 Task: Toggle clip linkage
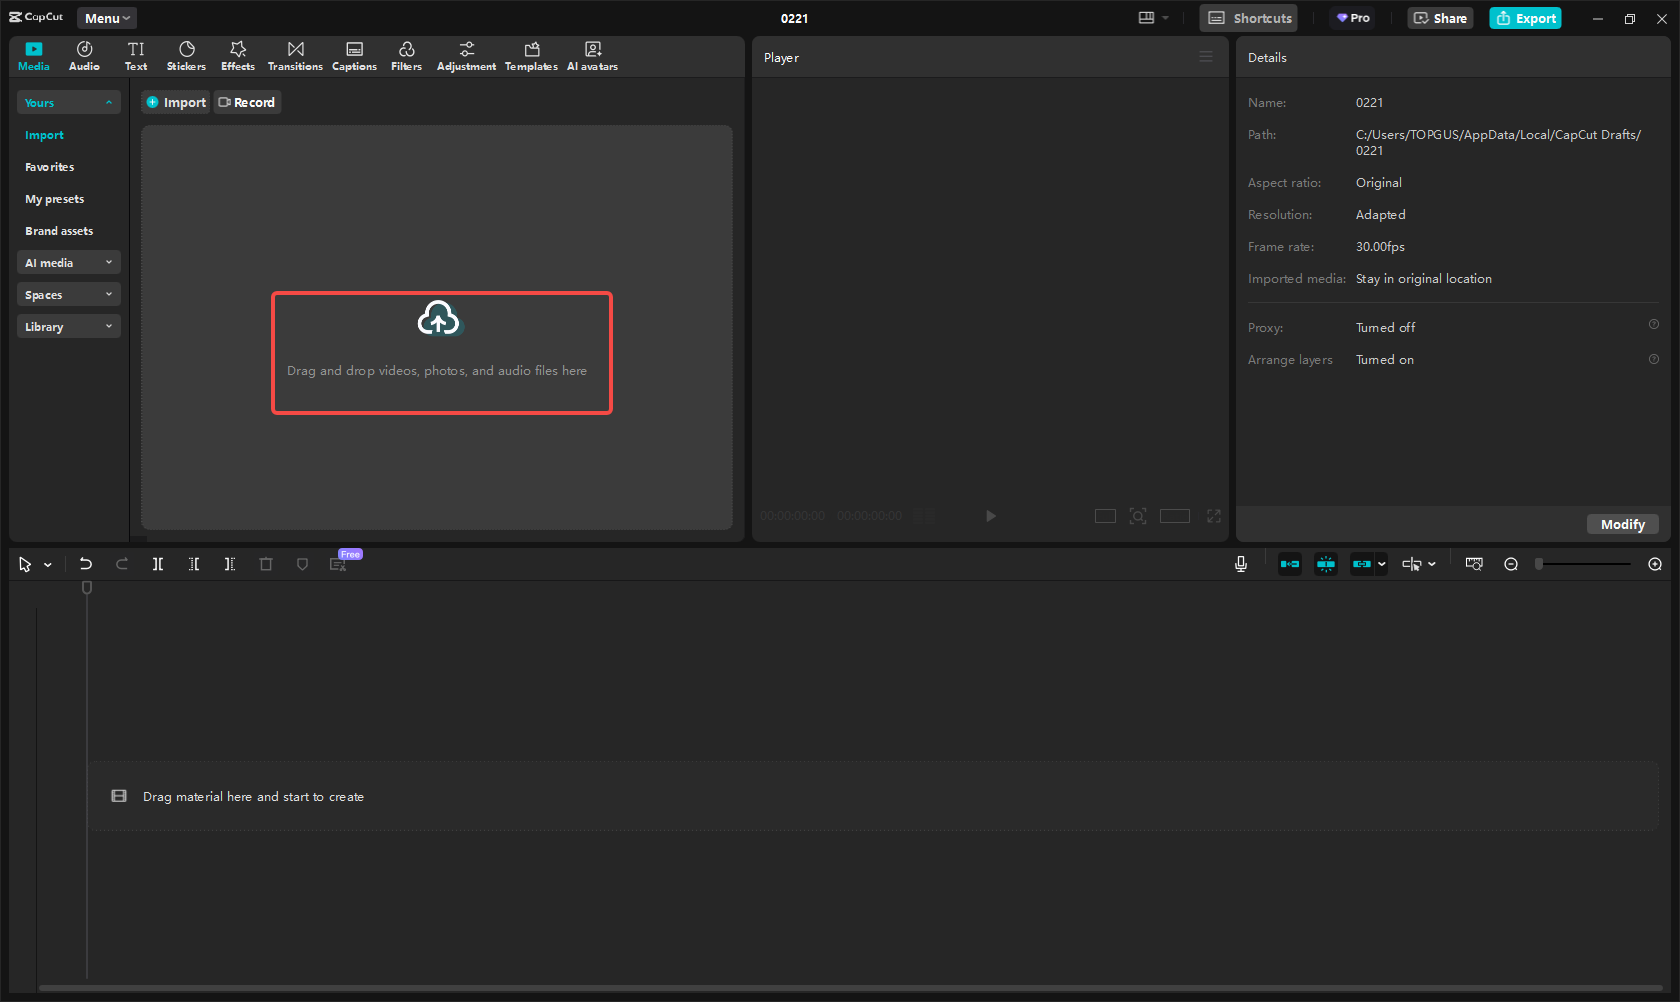tap(1362, 564)
